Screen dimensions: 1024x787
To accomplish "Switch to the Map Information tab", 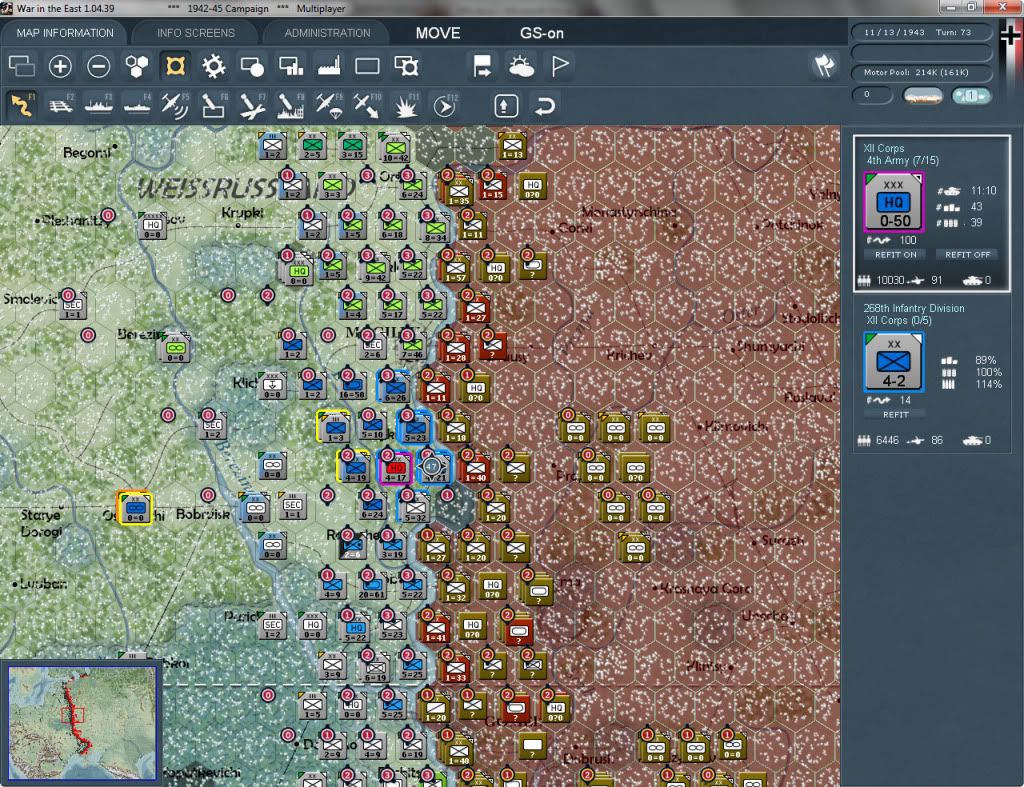I will pos(65,33).
